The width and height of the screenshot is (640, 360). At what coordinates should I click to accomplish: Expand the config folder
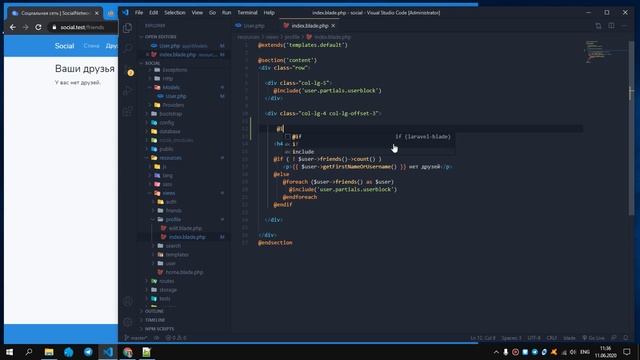(167, 122)
